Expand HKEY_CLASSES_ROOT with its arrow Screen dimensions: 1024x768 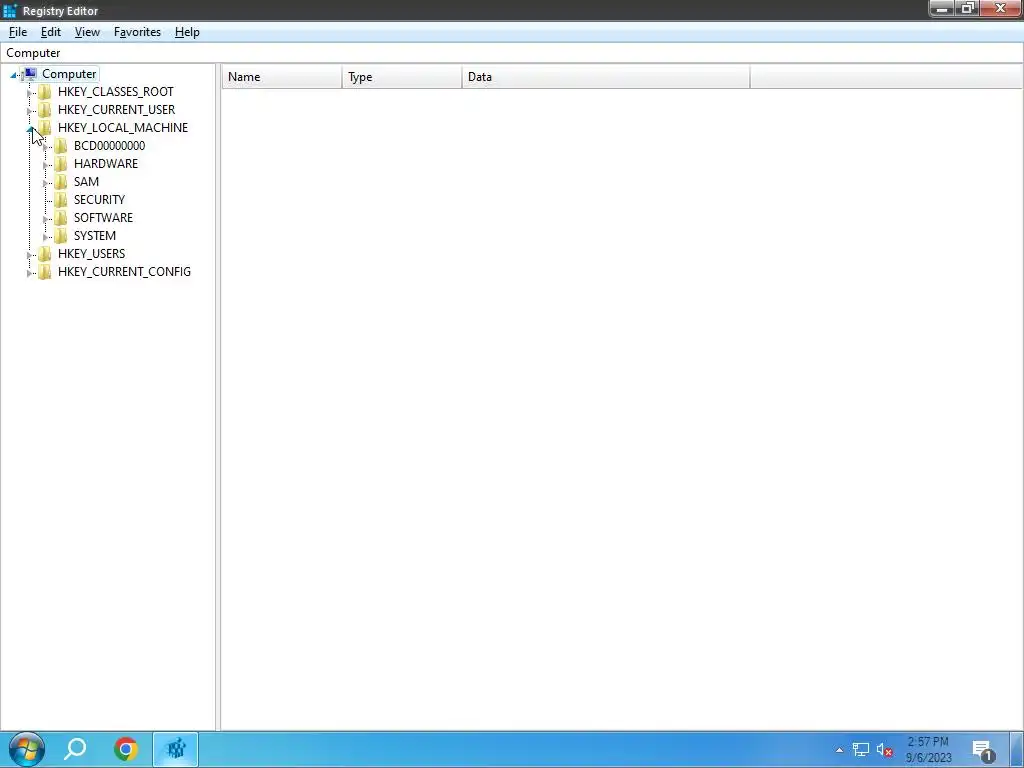29,93
